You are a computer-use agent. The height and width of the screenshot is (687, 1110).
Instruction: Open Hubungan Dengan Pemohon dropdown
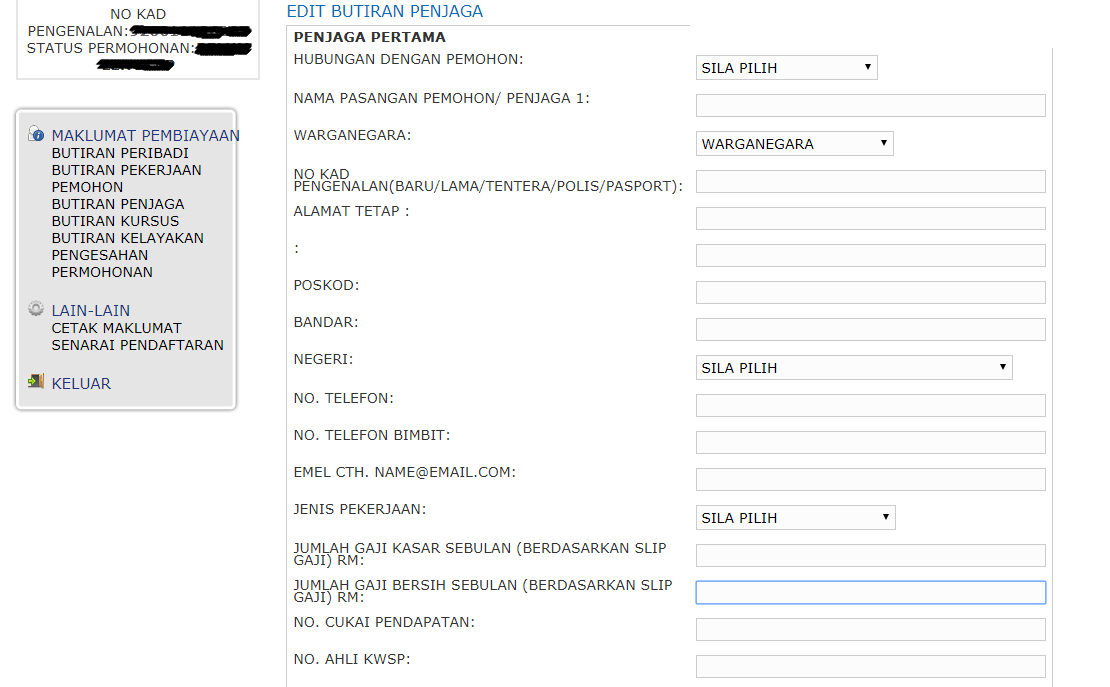pos(786,67)
